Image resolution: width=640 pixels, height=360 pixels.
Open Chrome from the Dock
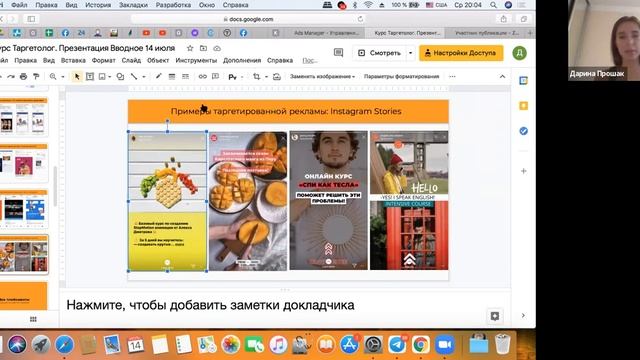click(x=420, y=345)
